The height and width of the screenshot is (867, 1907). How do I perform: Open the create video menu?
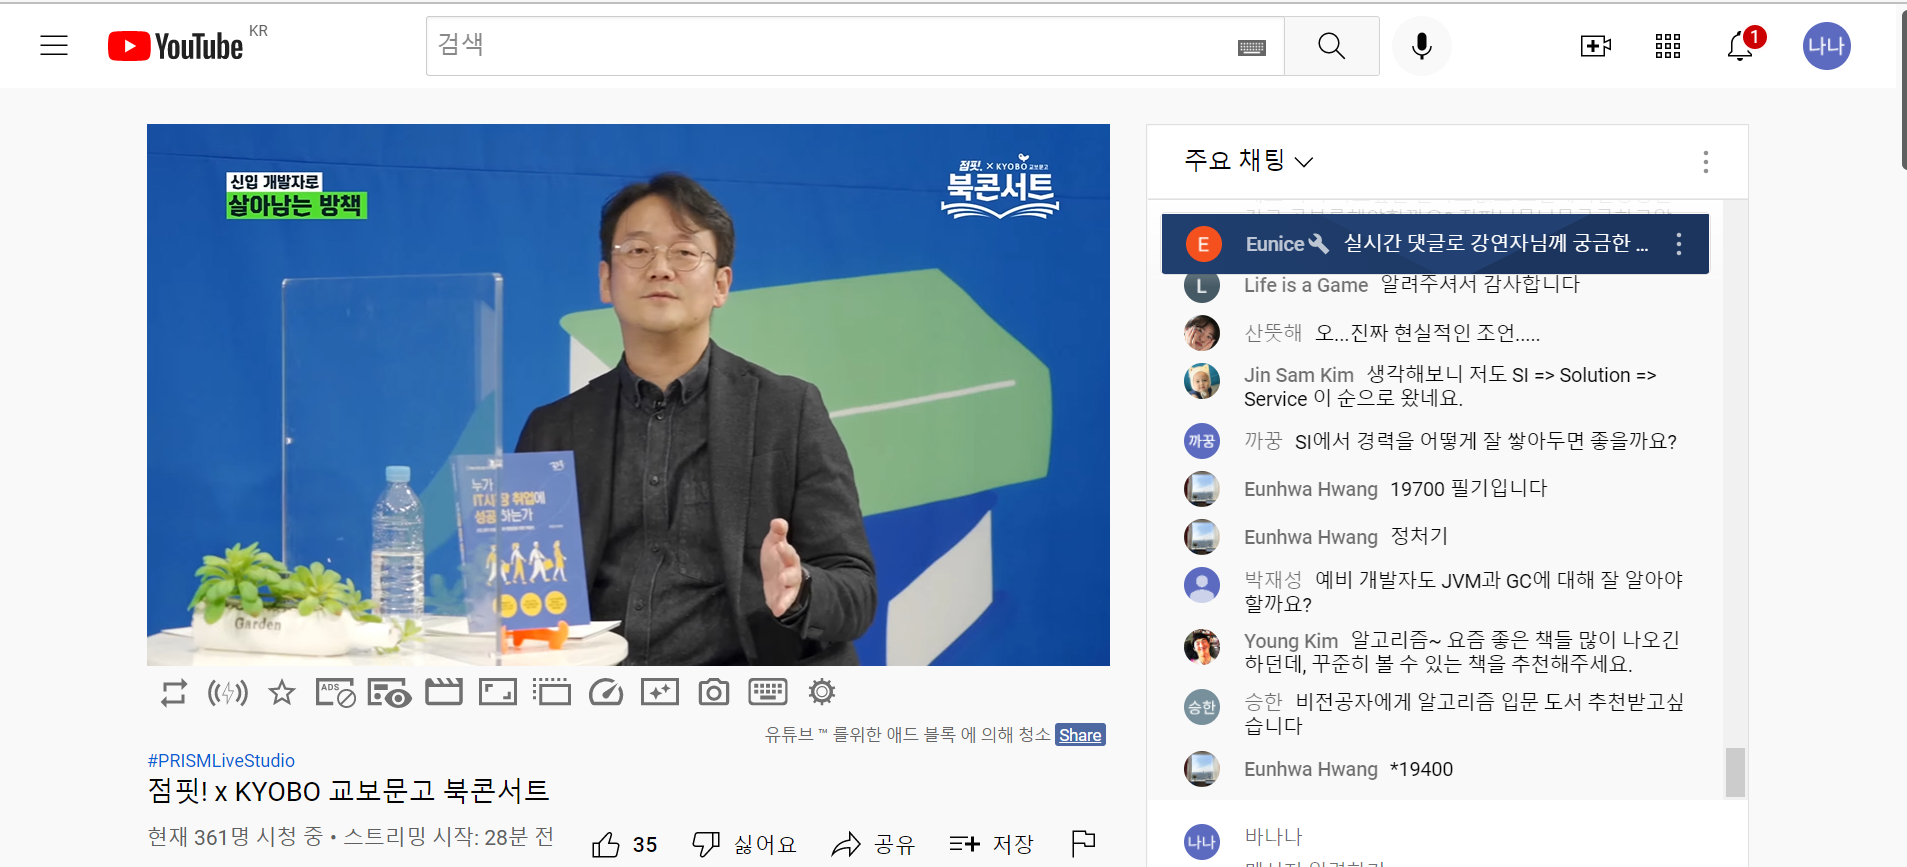pos(1596,46)
